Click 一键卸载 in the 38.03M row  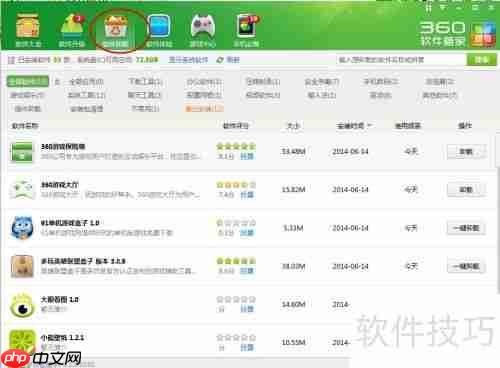click(466, 266)
